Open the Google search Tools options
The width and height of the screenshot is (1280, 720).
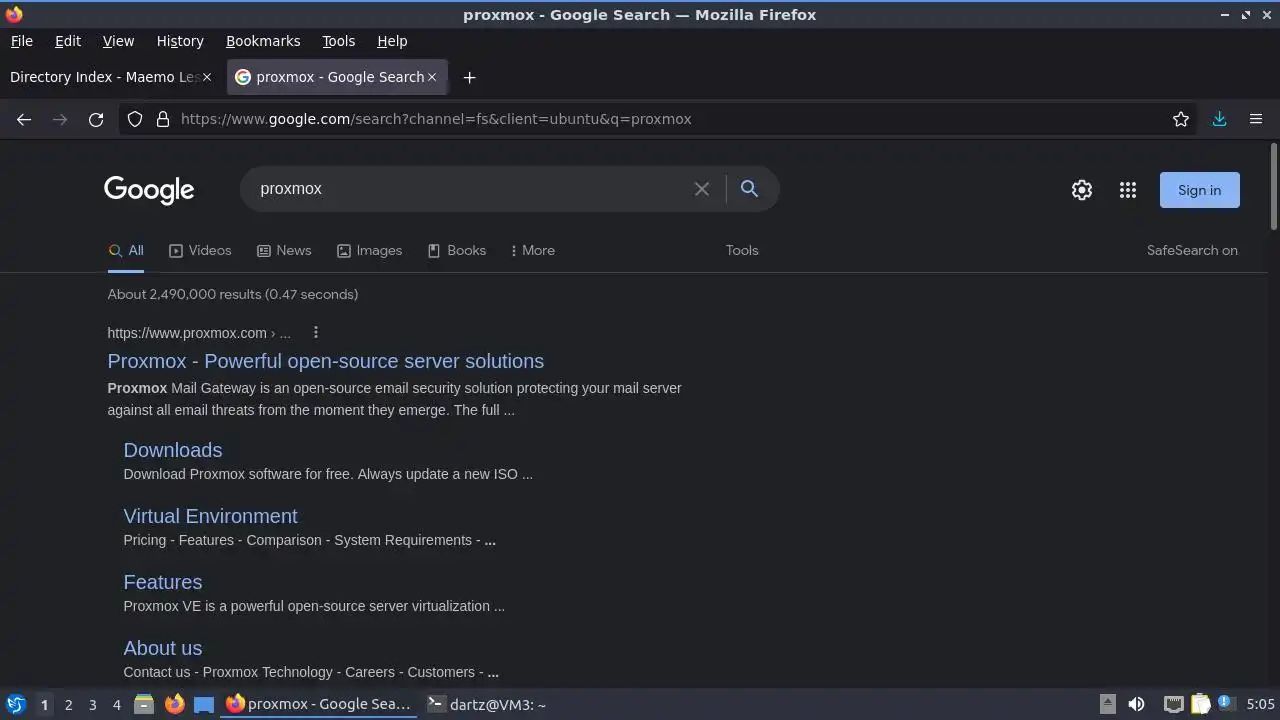742,250
